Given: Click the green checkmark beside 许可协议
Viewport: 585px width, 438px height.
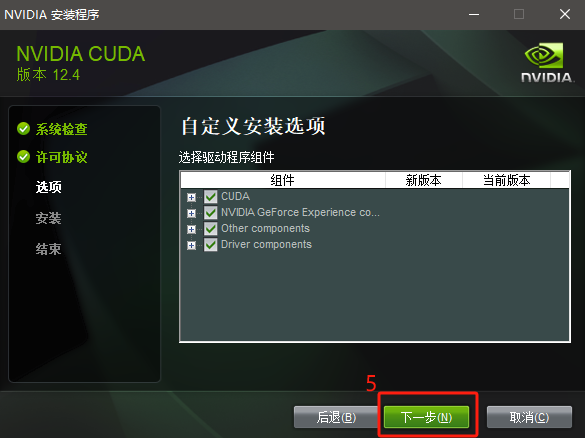Looking at the screenshot, I should point(24,157).
